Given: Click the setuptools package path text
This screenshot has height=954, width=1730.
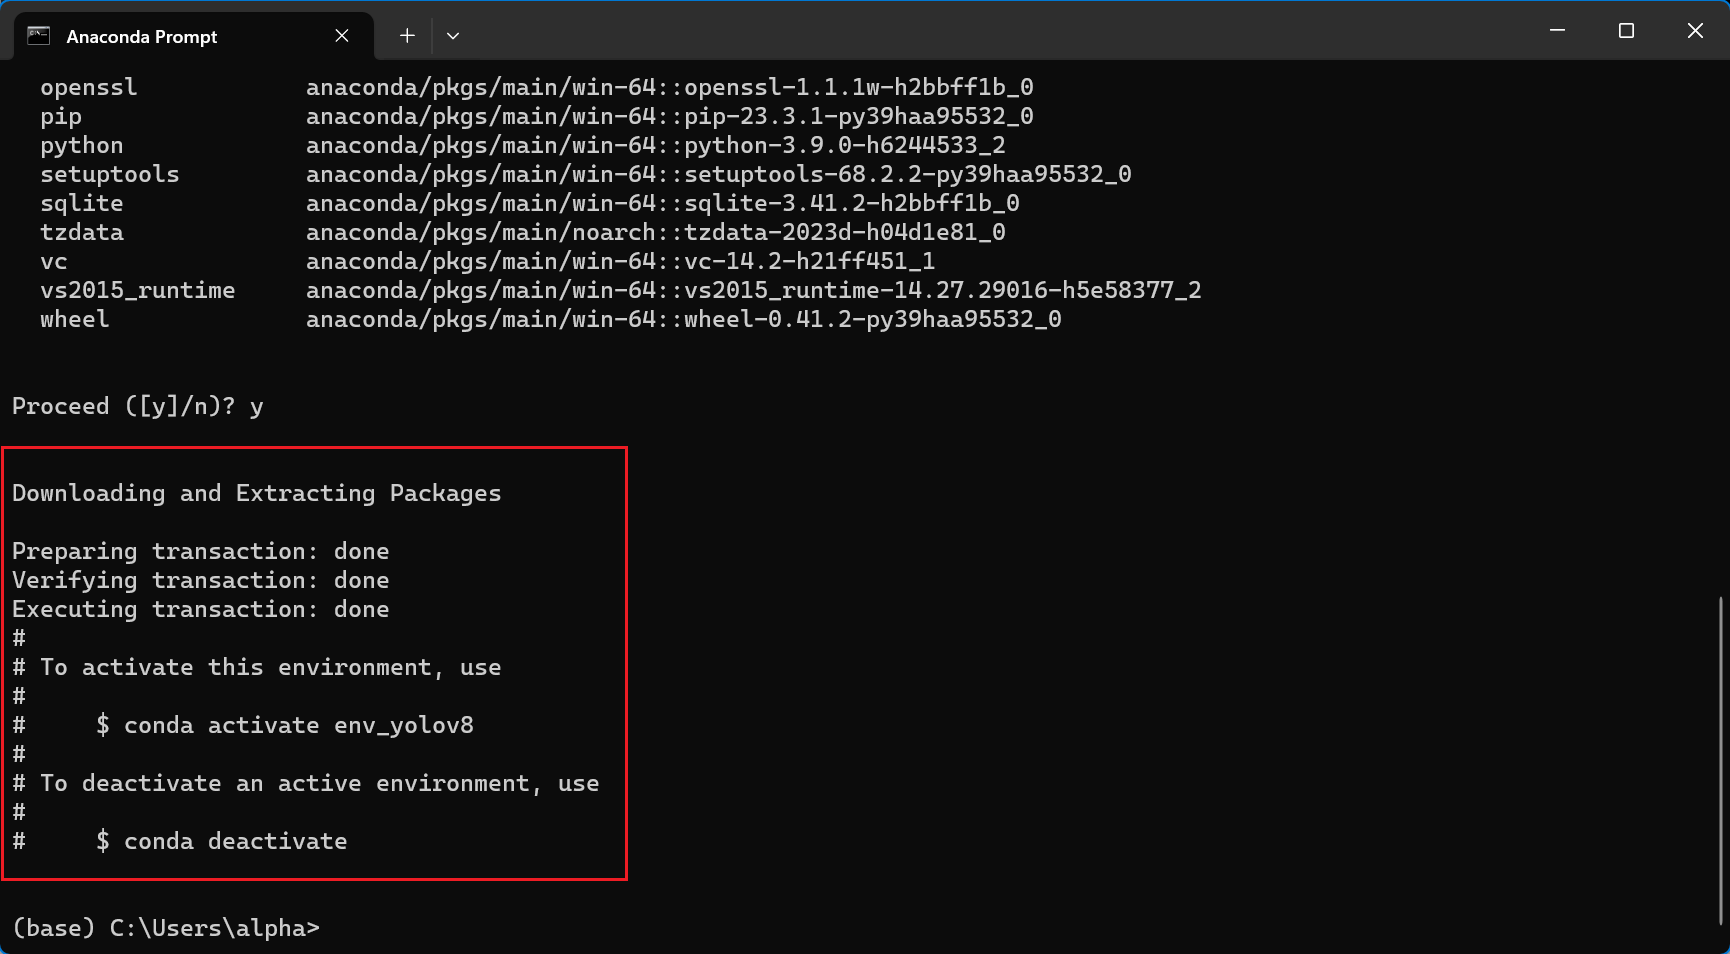Looking at the screenshot, I should (718, 174).
